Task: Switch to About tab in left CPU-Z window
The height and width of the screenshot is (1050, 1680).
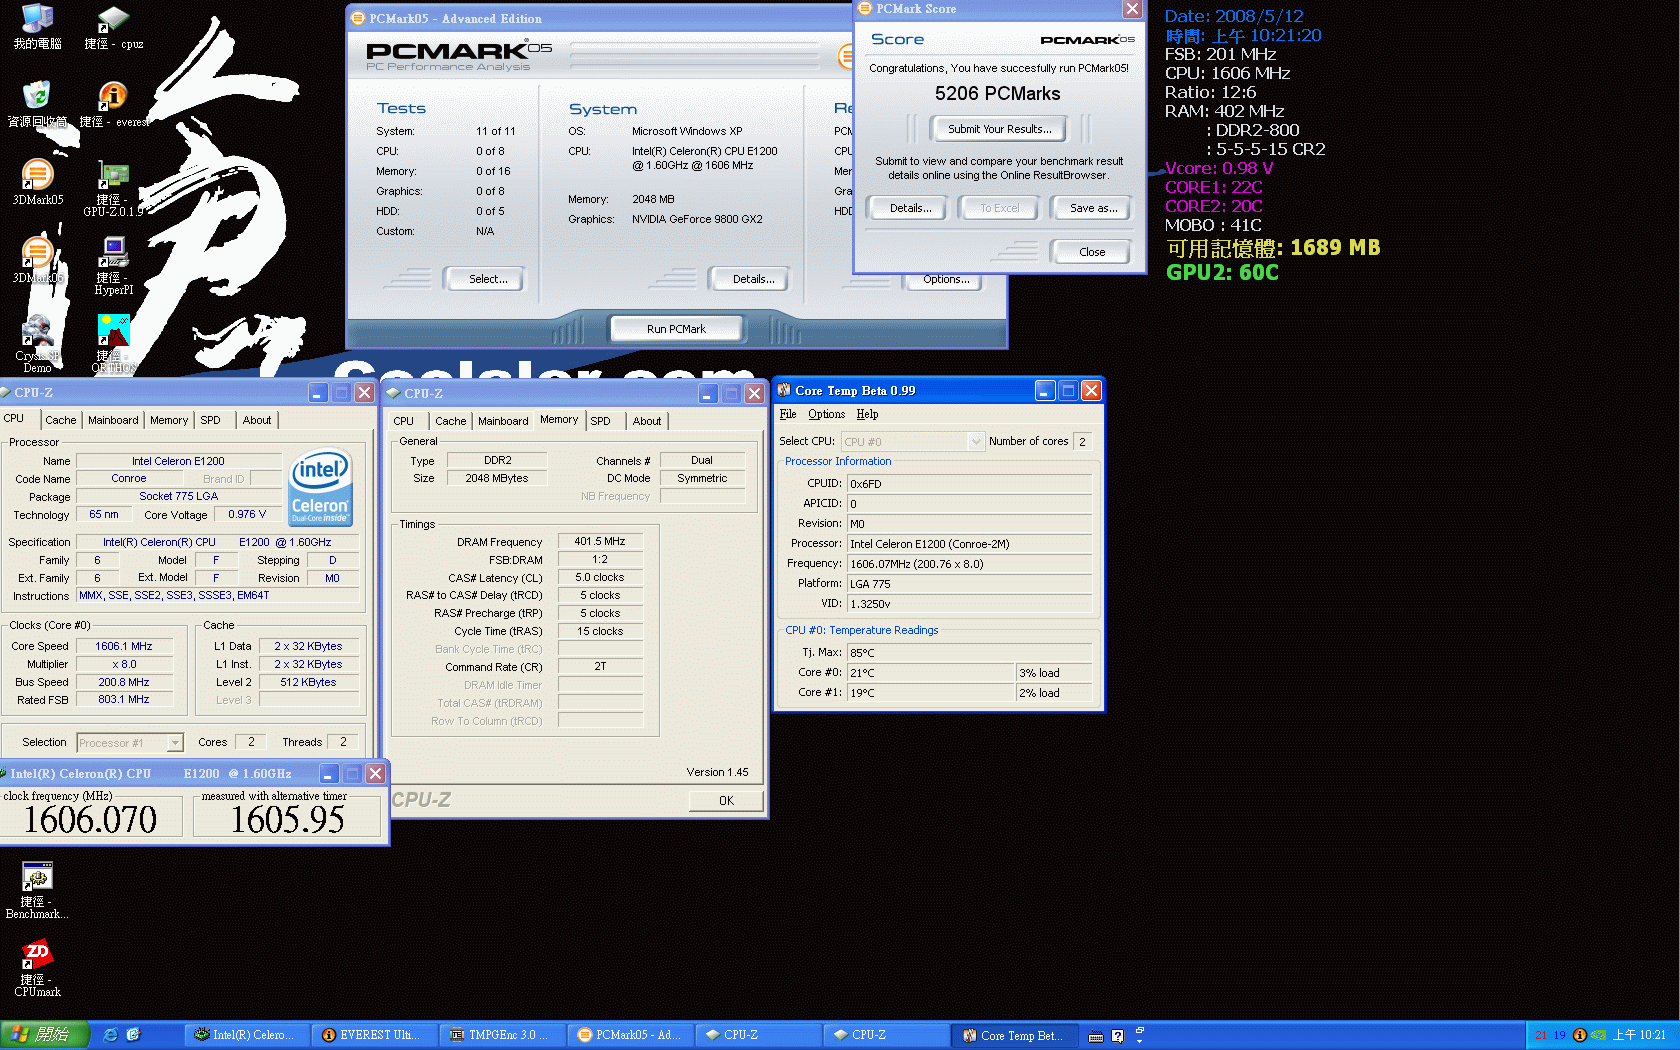Action: coord(257,420)
